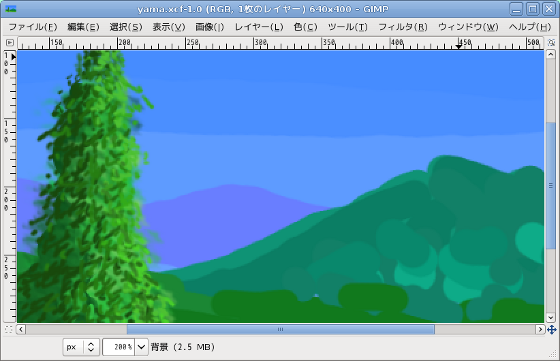Open the 色(C) menu
The image size is (560, 361).
305,27
